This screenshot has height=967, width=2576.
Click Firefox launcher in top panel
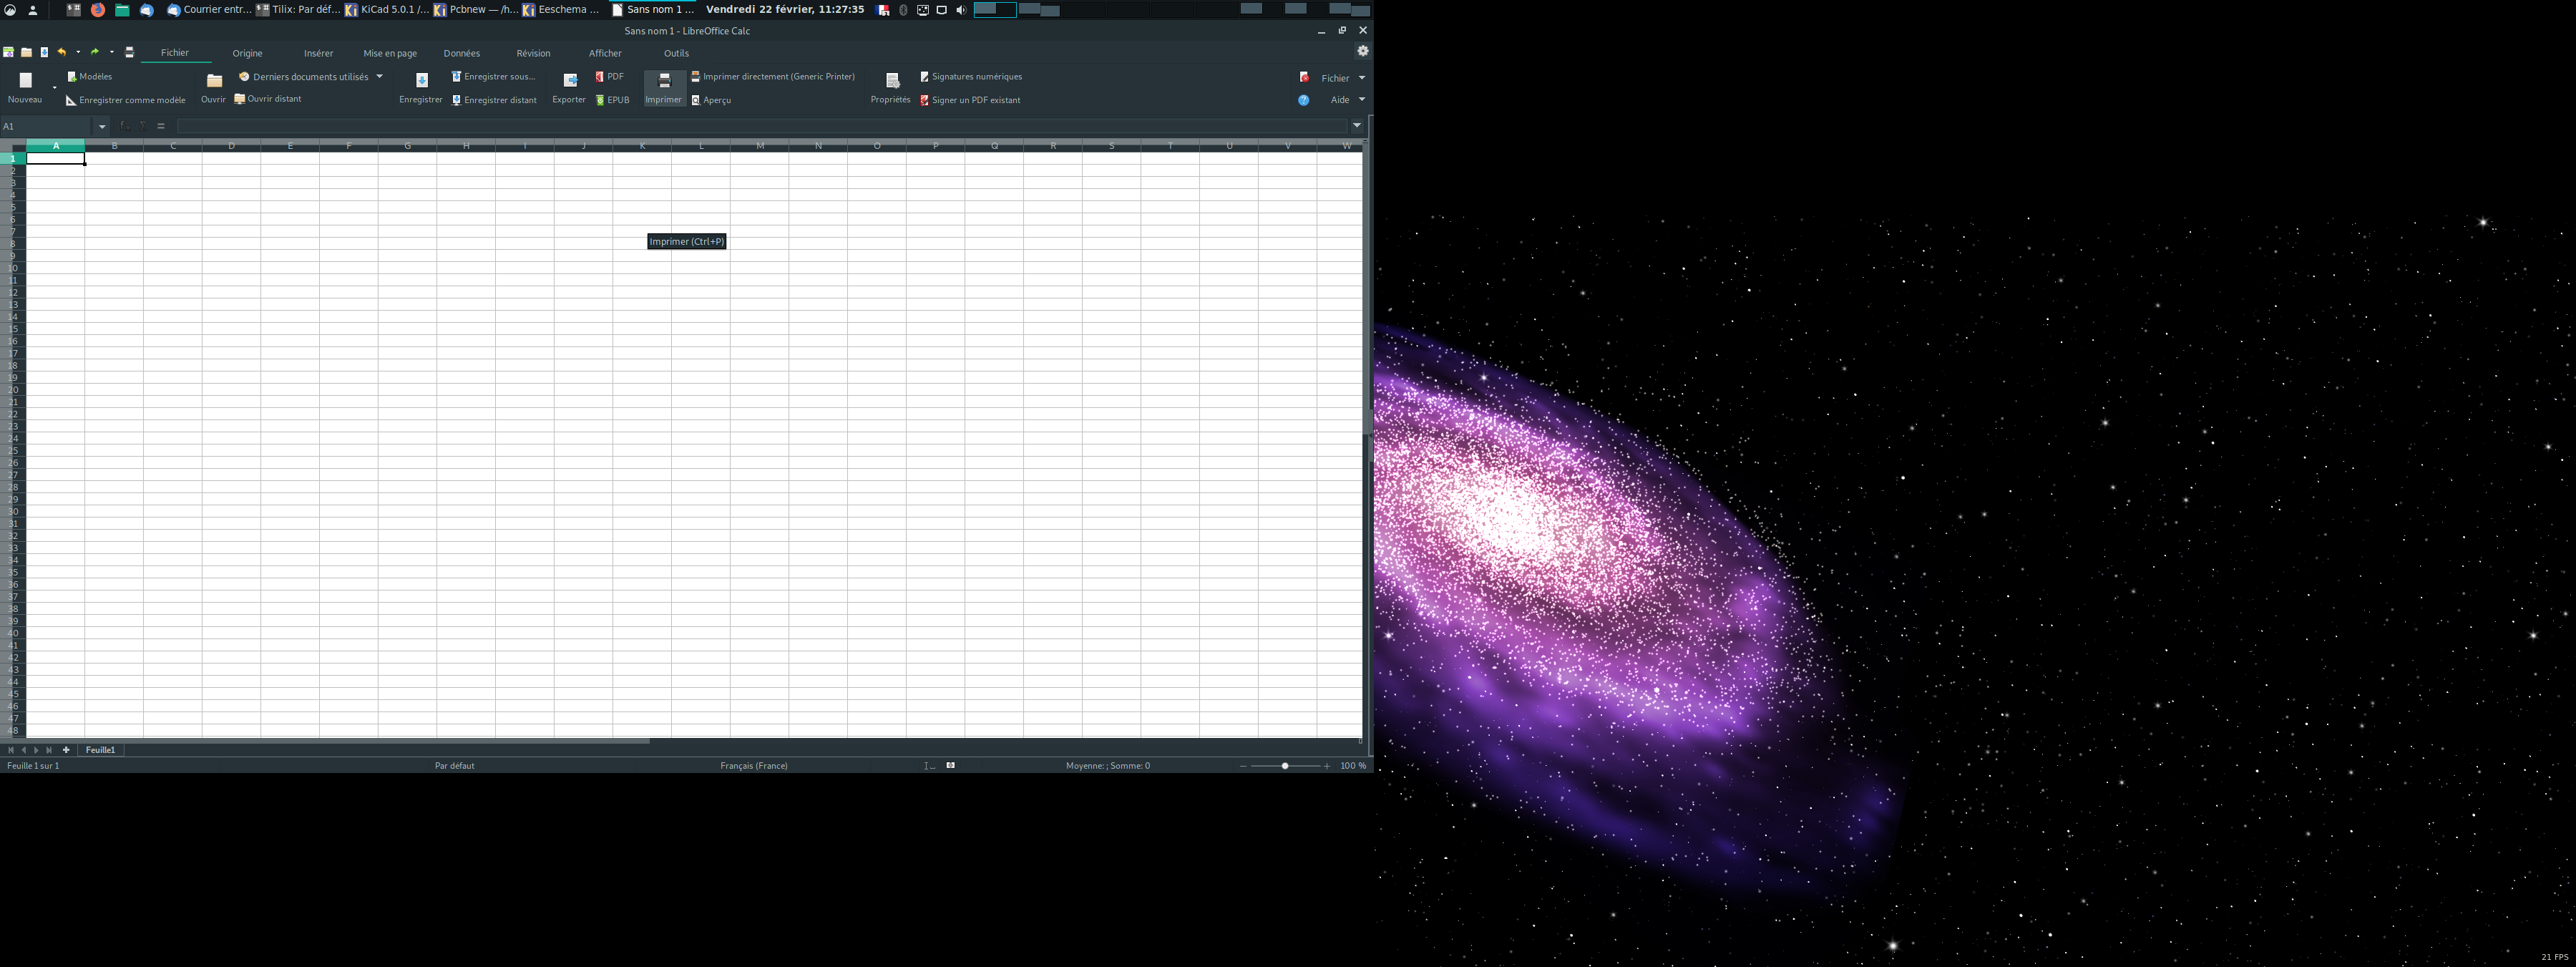[x=98, y=10]
